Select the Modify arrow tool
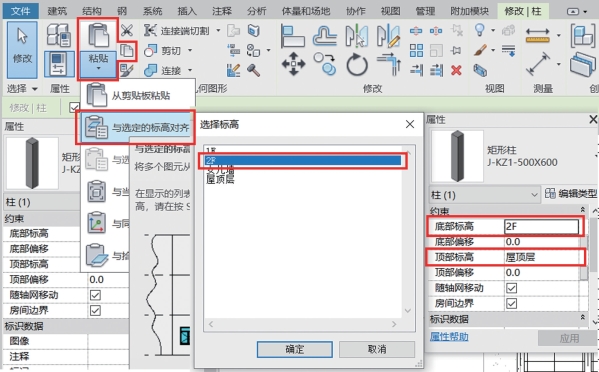The height and width of the screenshot is (372, 599). (x=22, y=50)
